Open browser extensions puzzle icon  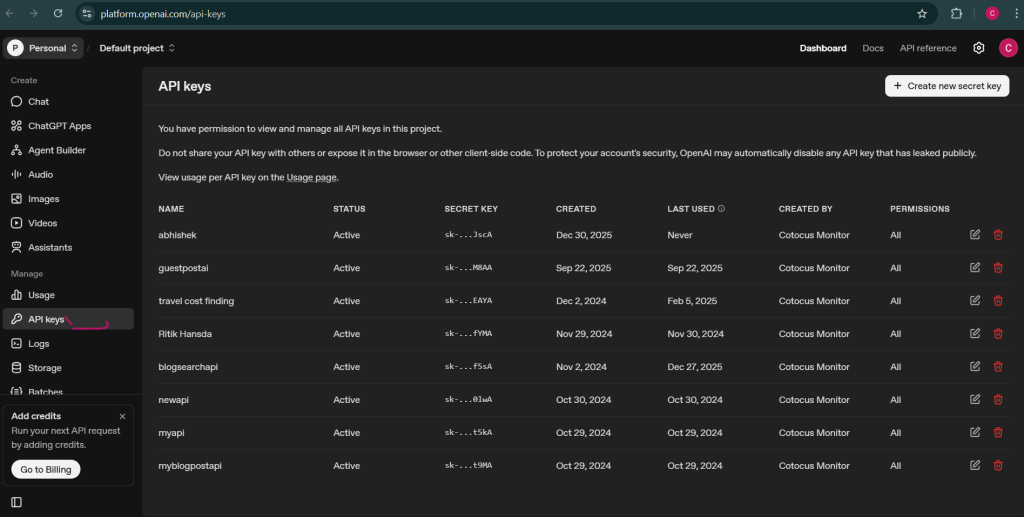click(x=957, y=14)
